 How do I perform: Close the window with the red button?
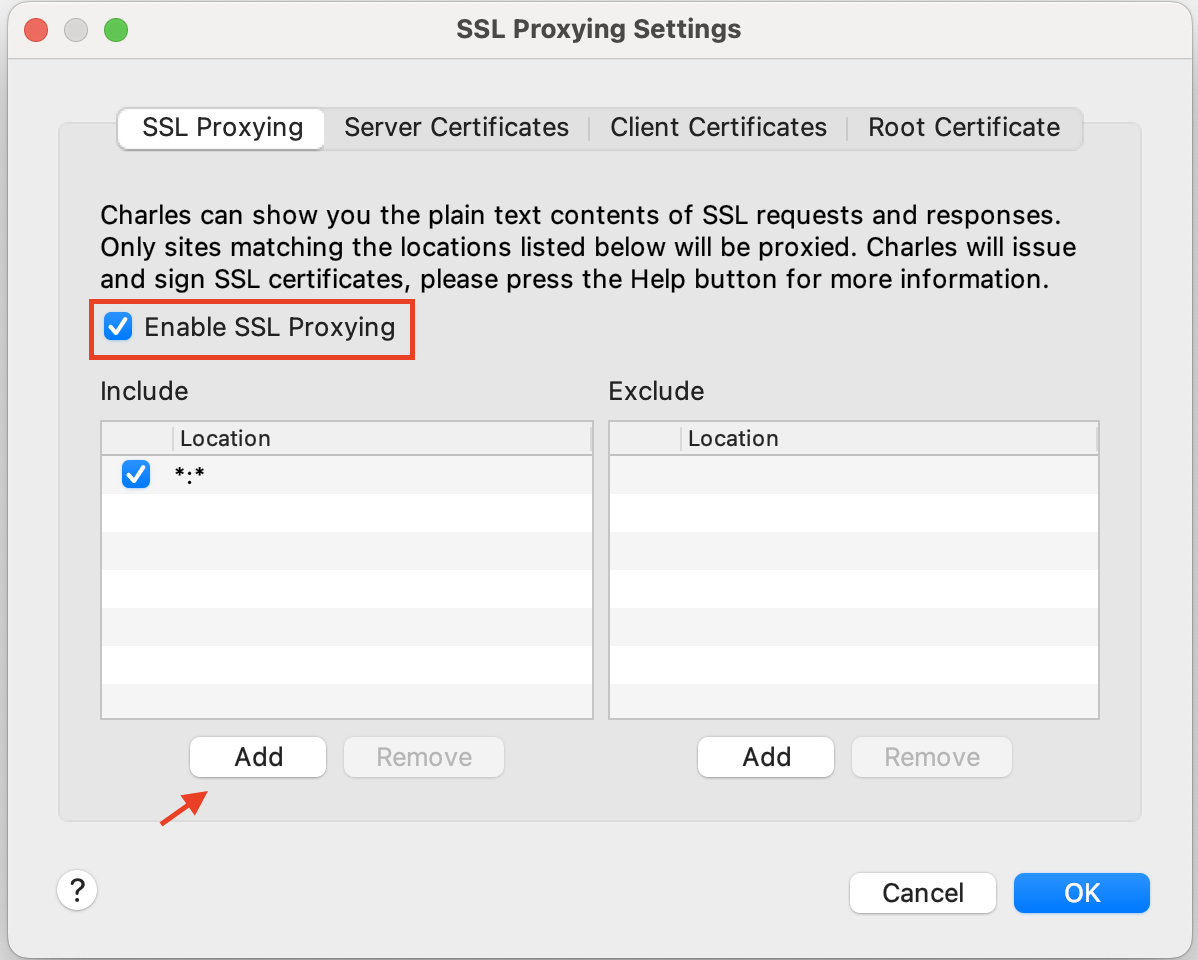pyautogui.click(x=37, y=30)
